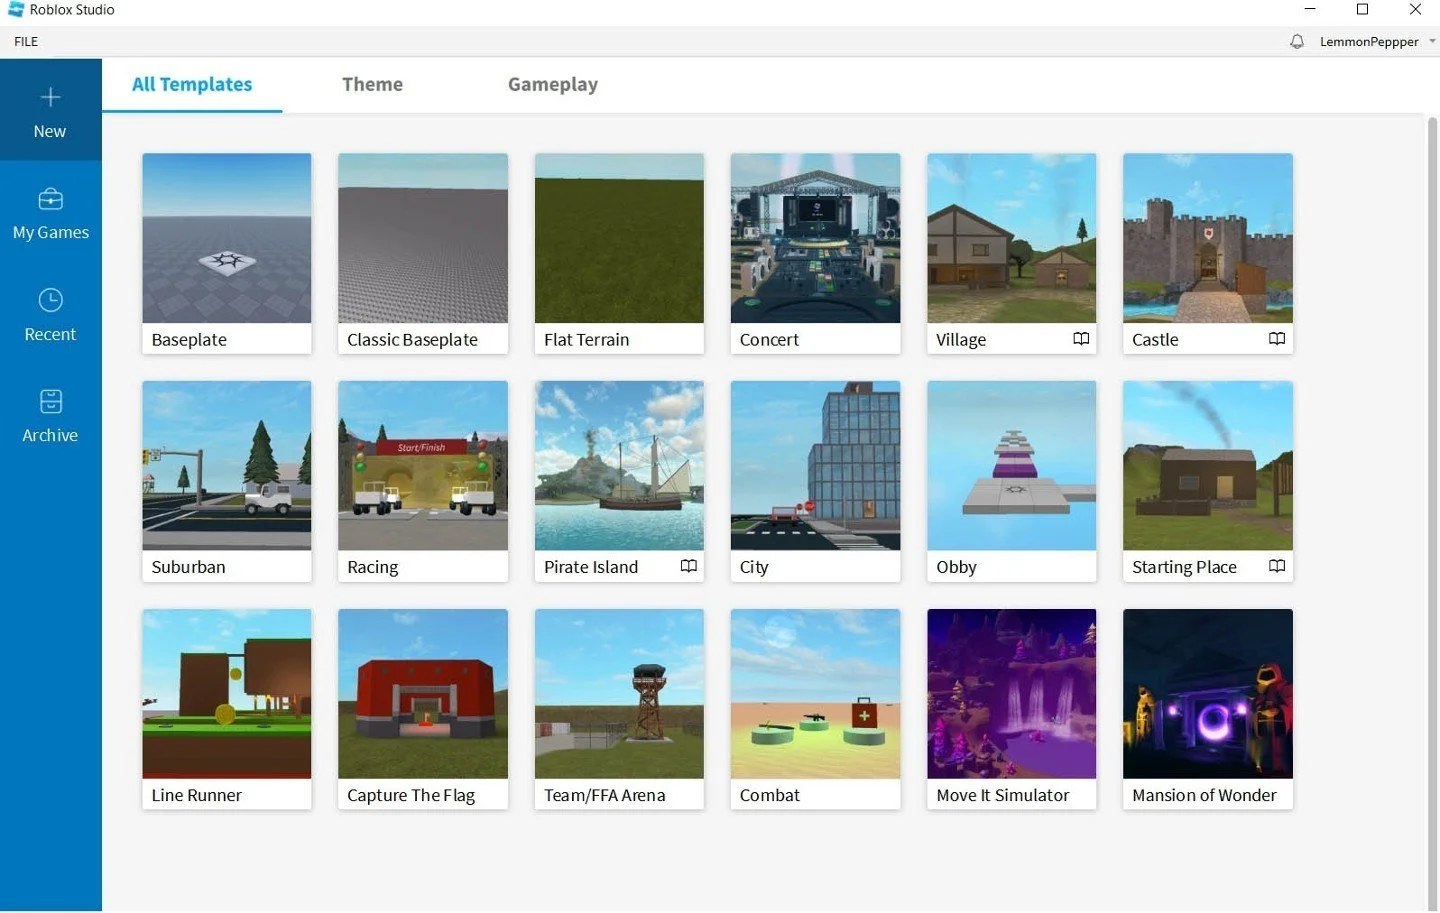1440x913 pixels.
Task: Click the Capture The Flag name label
Action: pyautogui.click(x=411, y=795)
